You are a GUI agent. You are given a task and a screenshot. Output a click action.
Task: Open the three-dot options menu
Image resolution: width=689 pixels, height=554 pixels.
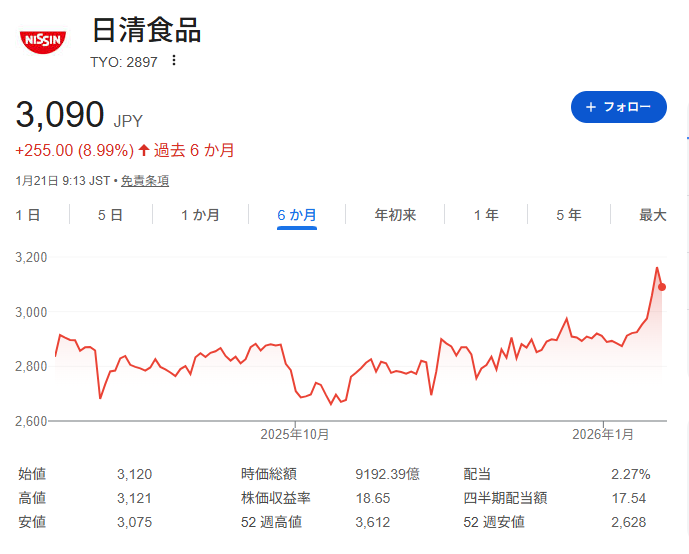pyautogui.click(x=174, y=61)
